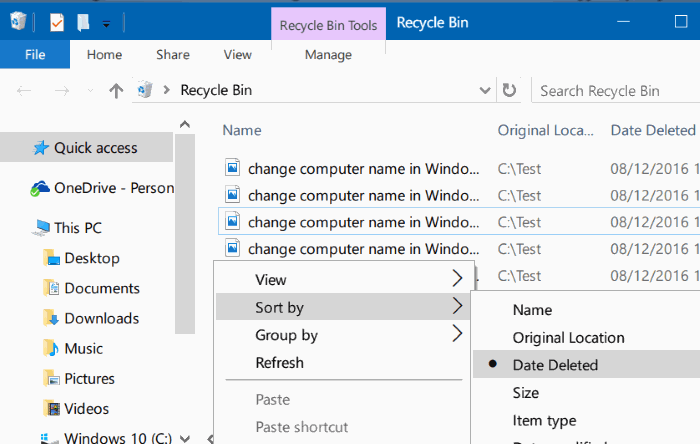Open the Manage tab
Viewport: 700px width, 444px height.
pos(328,55)
